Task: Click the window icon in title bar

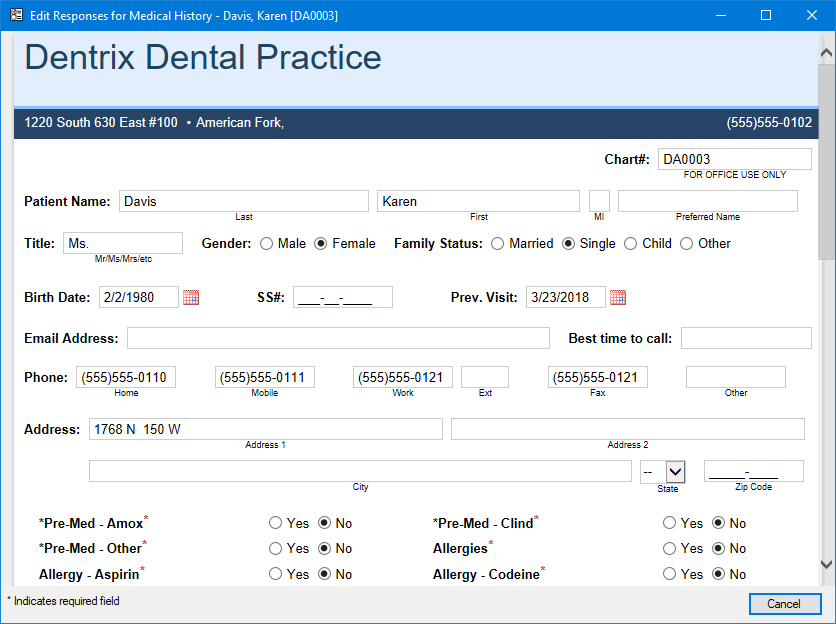Action: tap(15, 15)
